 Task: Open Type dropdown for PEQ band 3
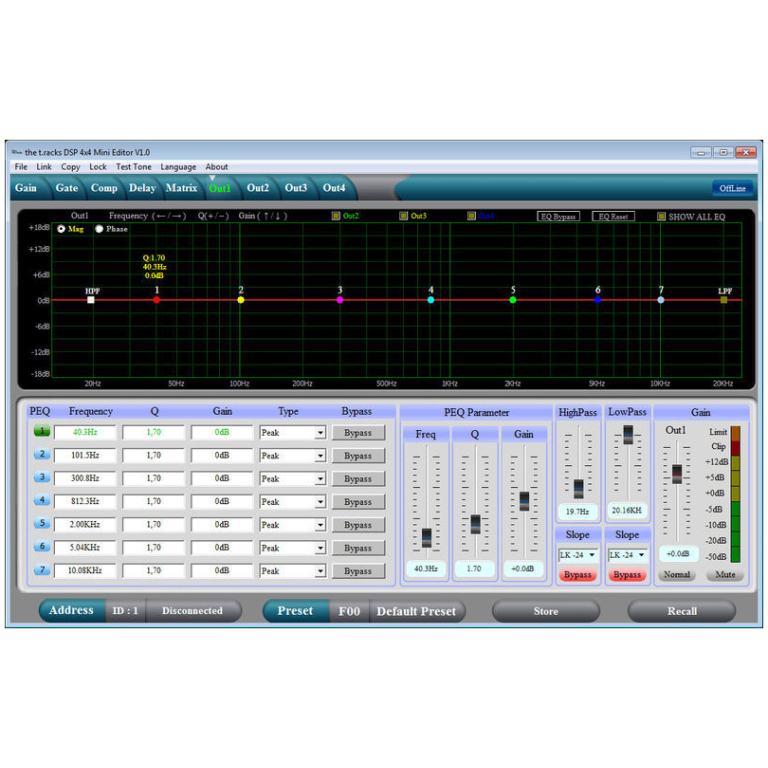click(320, 479)
